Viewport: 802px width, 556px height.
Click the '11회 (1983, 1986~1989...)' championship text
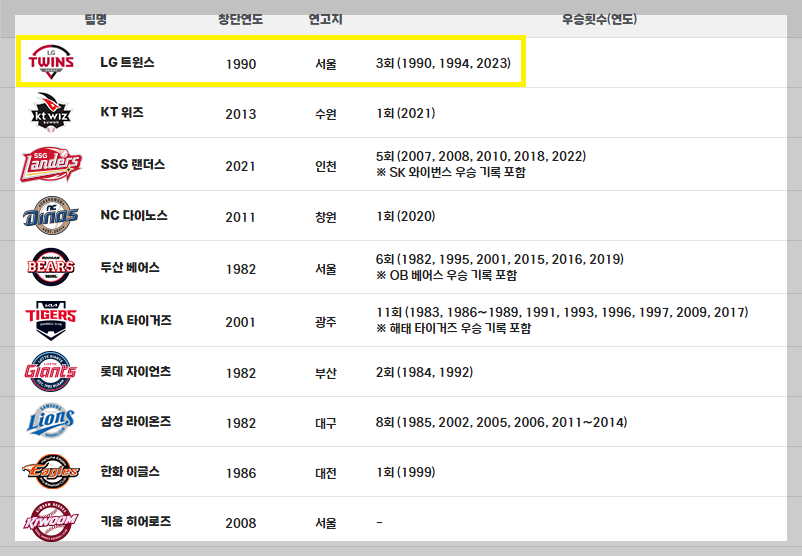[x=562, y=312]
